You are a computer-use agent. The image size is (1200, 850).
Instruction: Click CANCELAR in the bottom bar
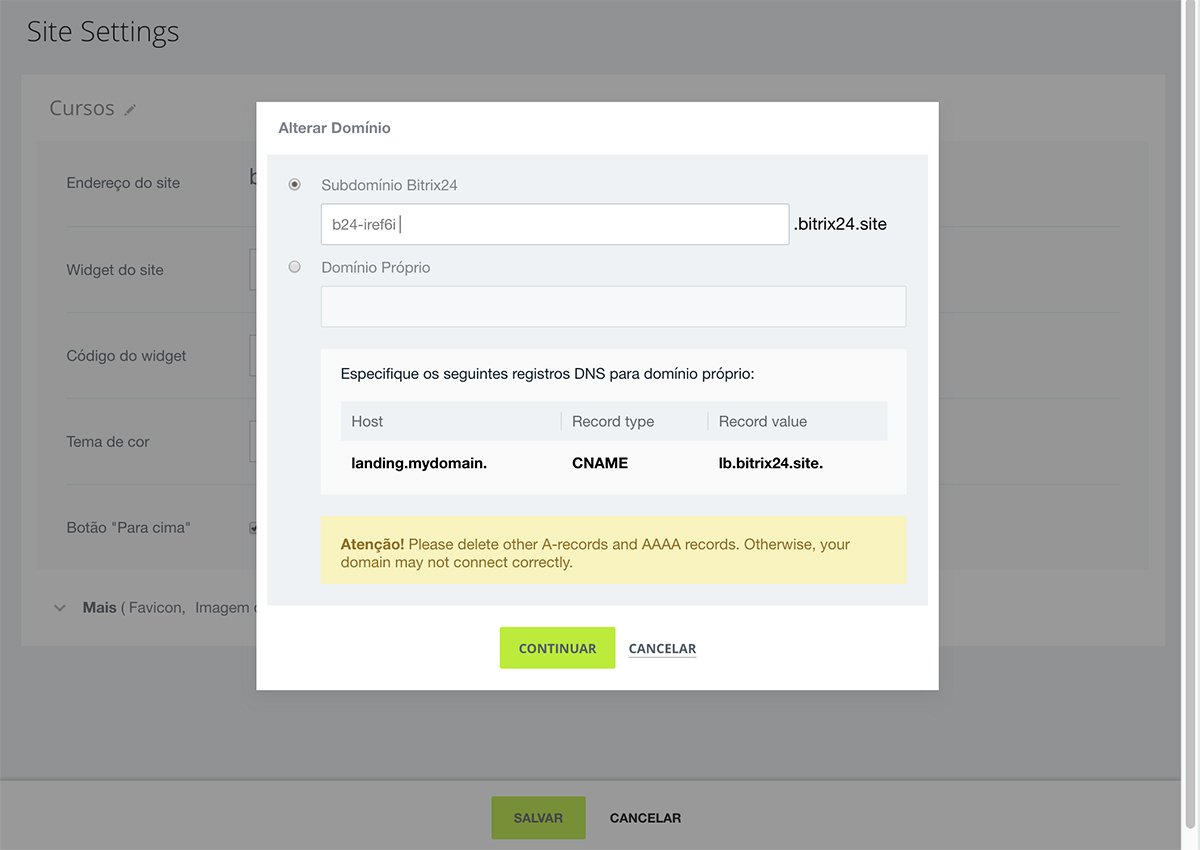[x=645, y=818]
